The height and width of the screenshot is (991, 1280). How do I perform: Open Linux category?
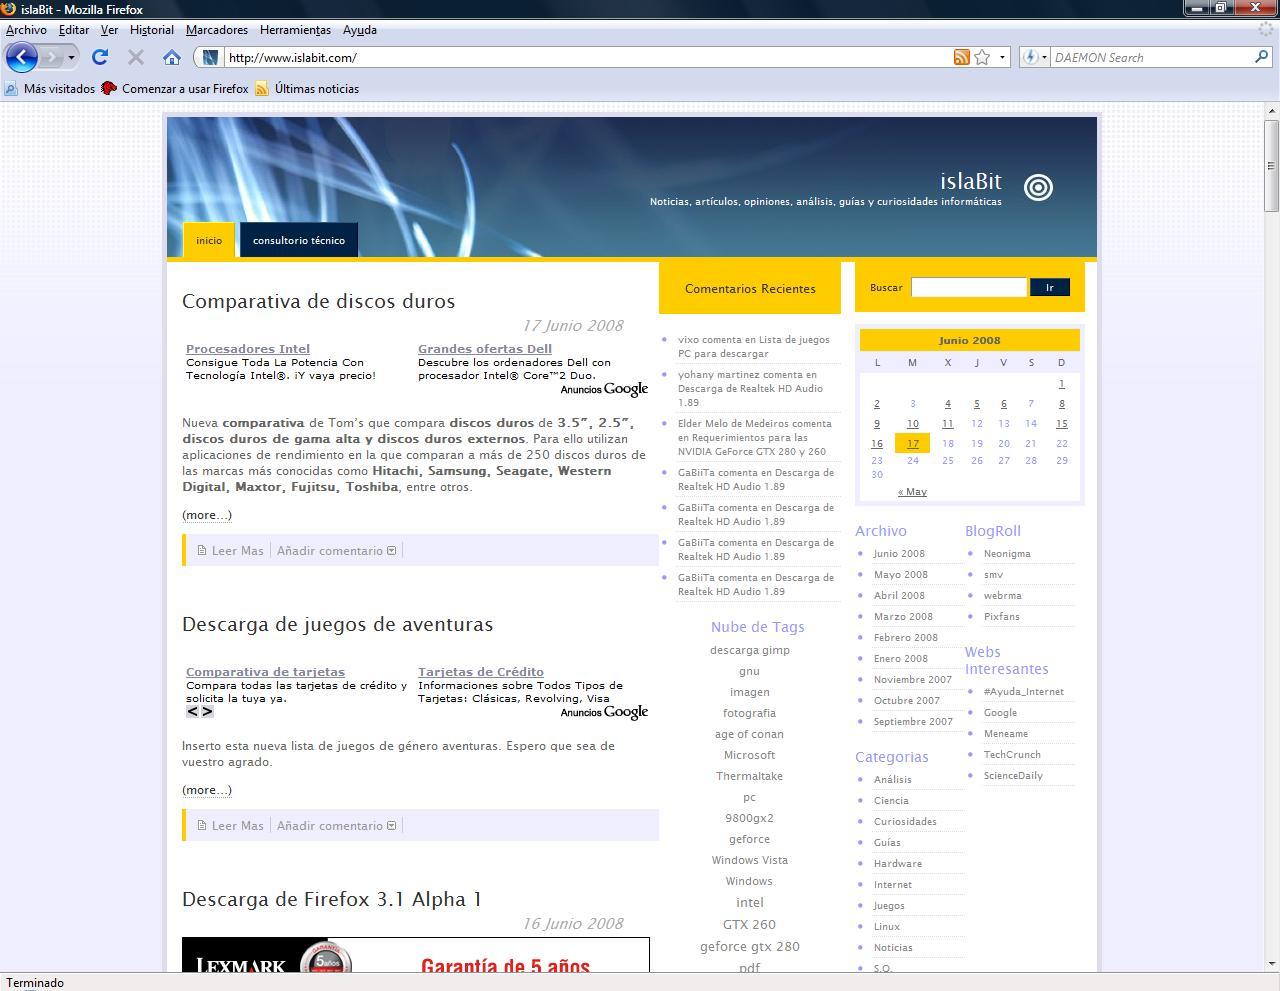point(887,926)
